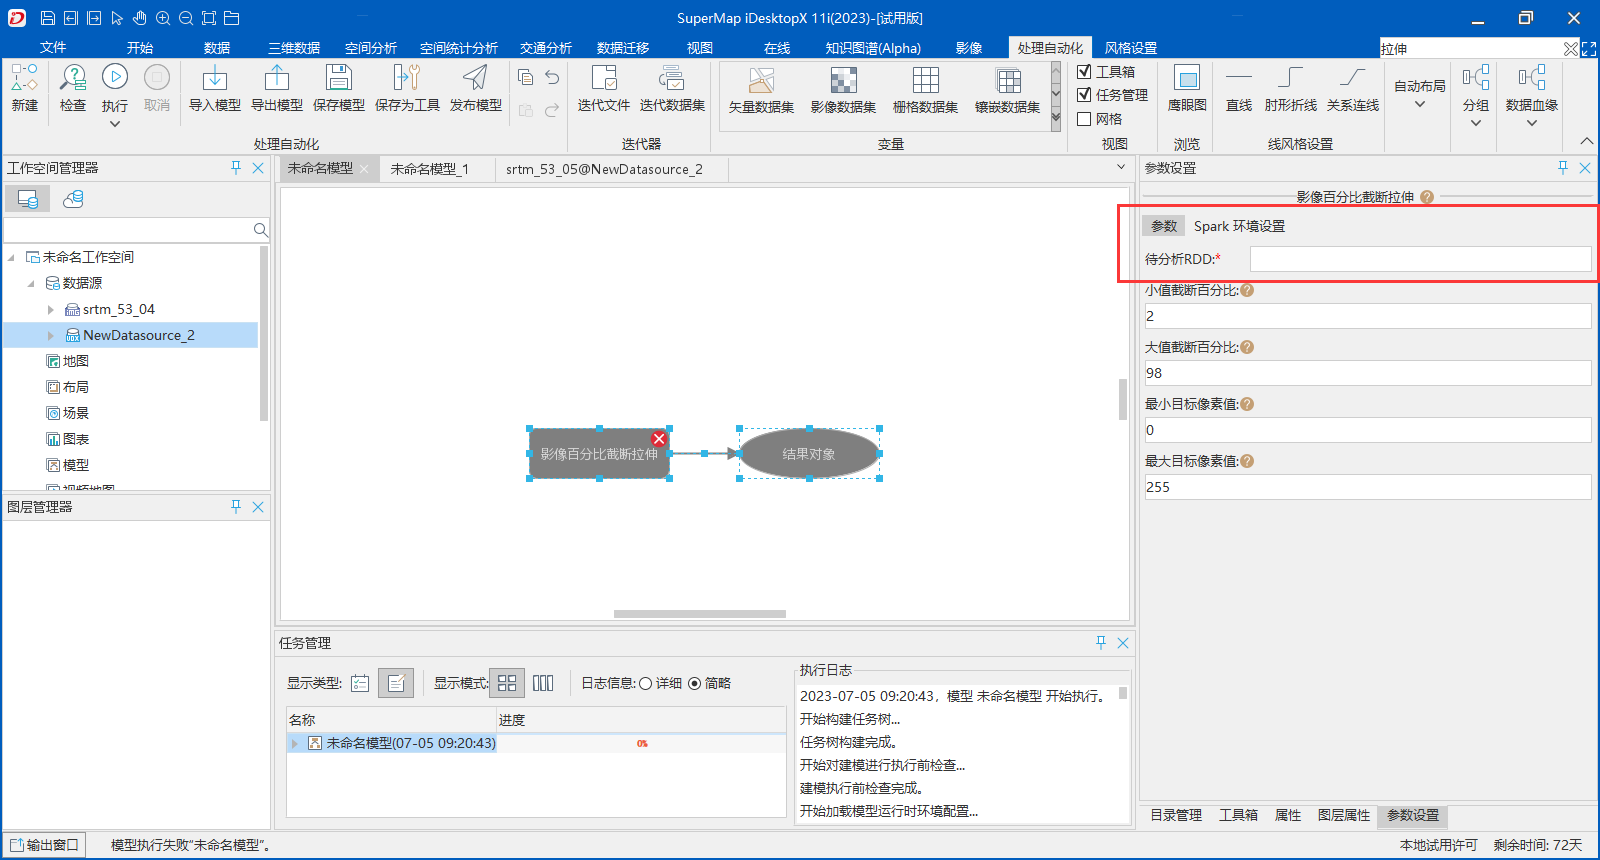Switch to 未命名模型_1 document tab
This screenshot has height=860, width=1600.
coord(430,169)
